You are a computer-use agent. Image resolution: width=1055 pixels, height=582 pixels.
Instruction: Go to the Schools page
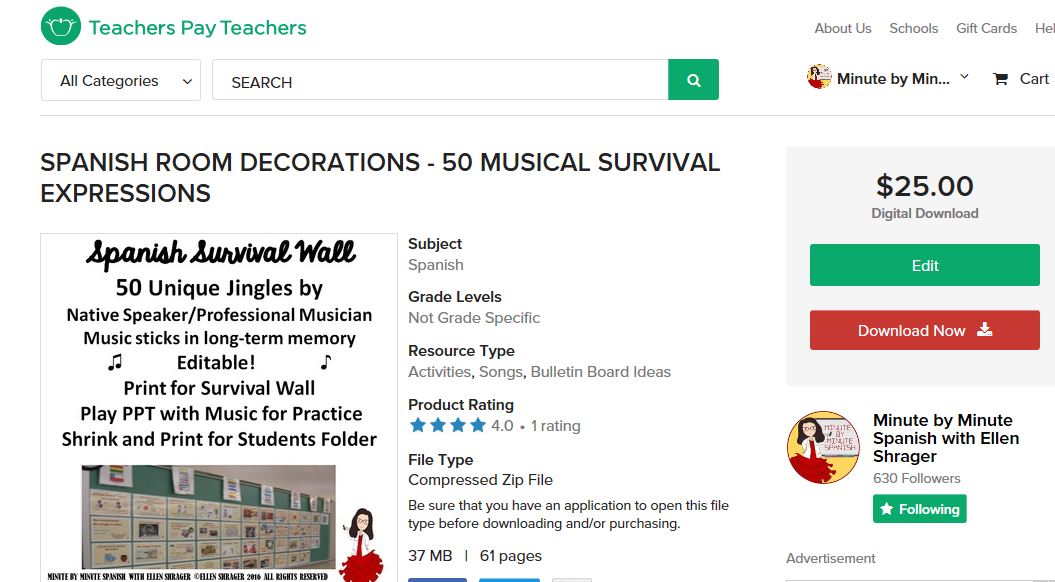913,28
